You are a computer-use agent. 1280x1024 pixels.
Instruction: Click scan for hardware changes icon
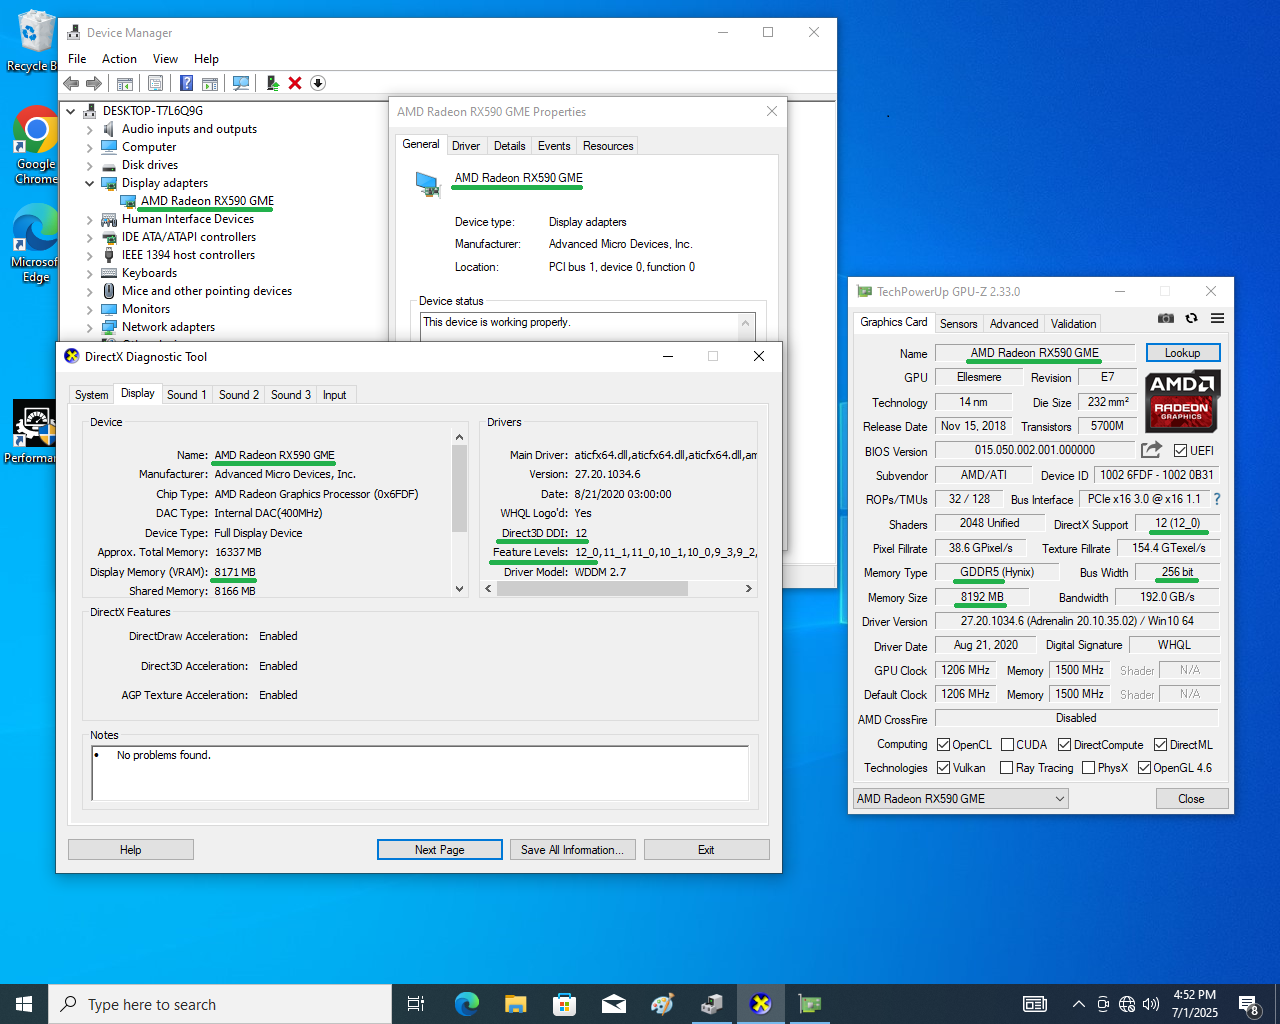241,83
